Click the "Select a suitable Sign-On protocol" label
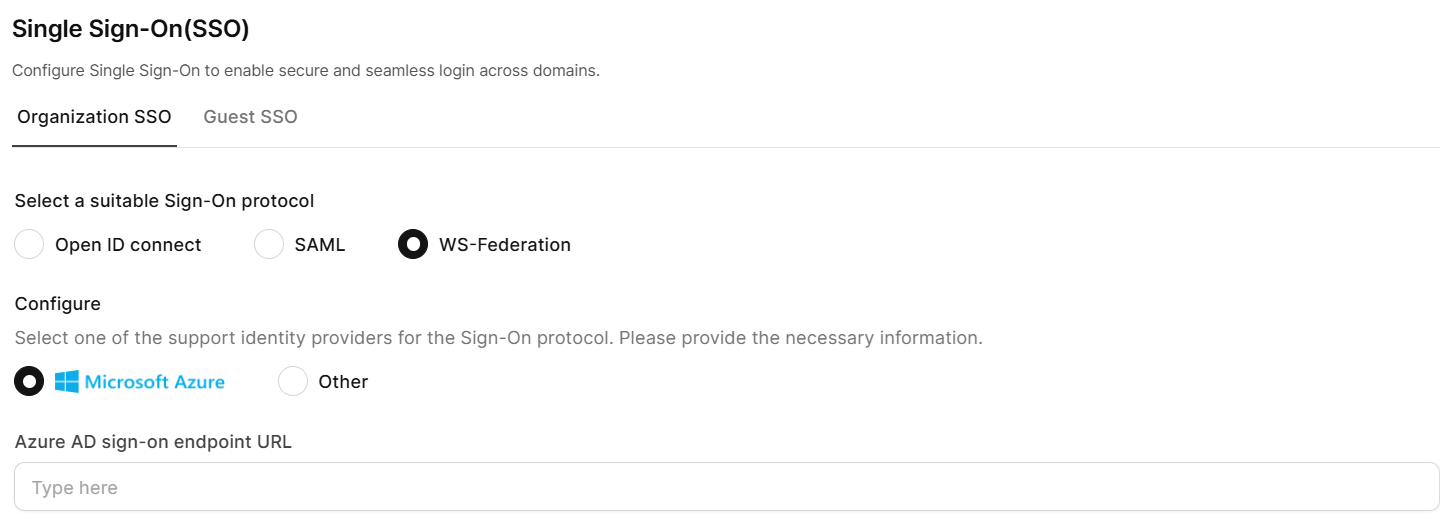1440x530 pixels. (x=165, y=201)
